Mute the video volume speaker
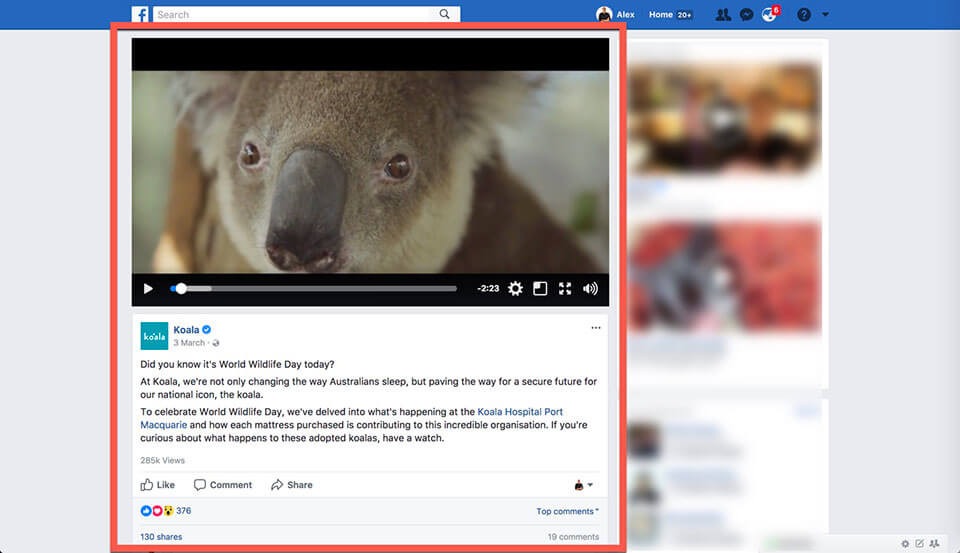Screen dimensions: 960x553 590,288
